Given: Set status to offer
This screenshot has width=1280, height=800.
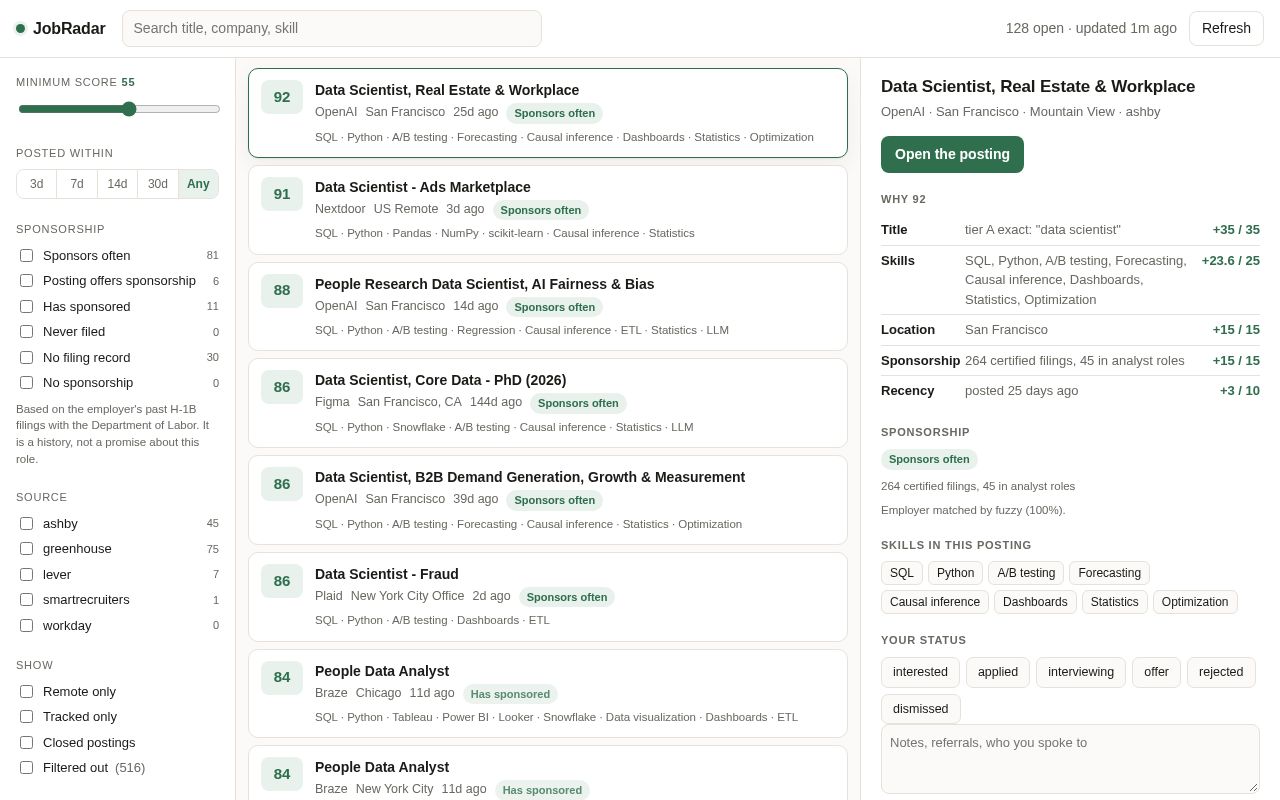Looking at the screenshot, I should coord(1156,672).
